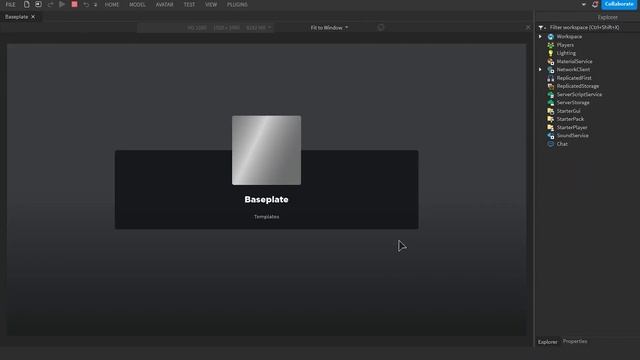Click the ReplicatedStorage icon
Image resolution: width=640 pixels, height=360 pixels.
tap(551, 86)
